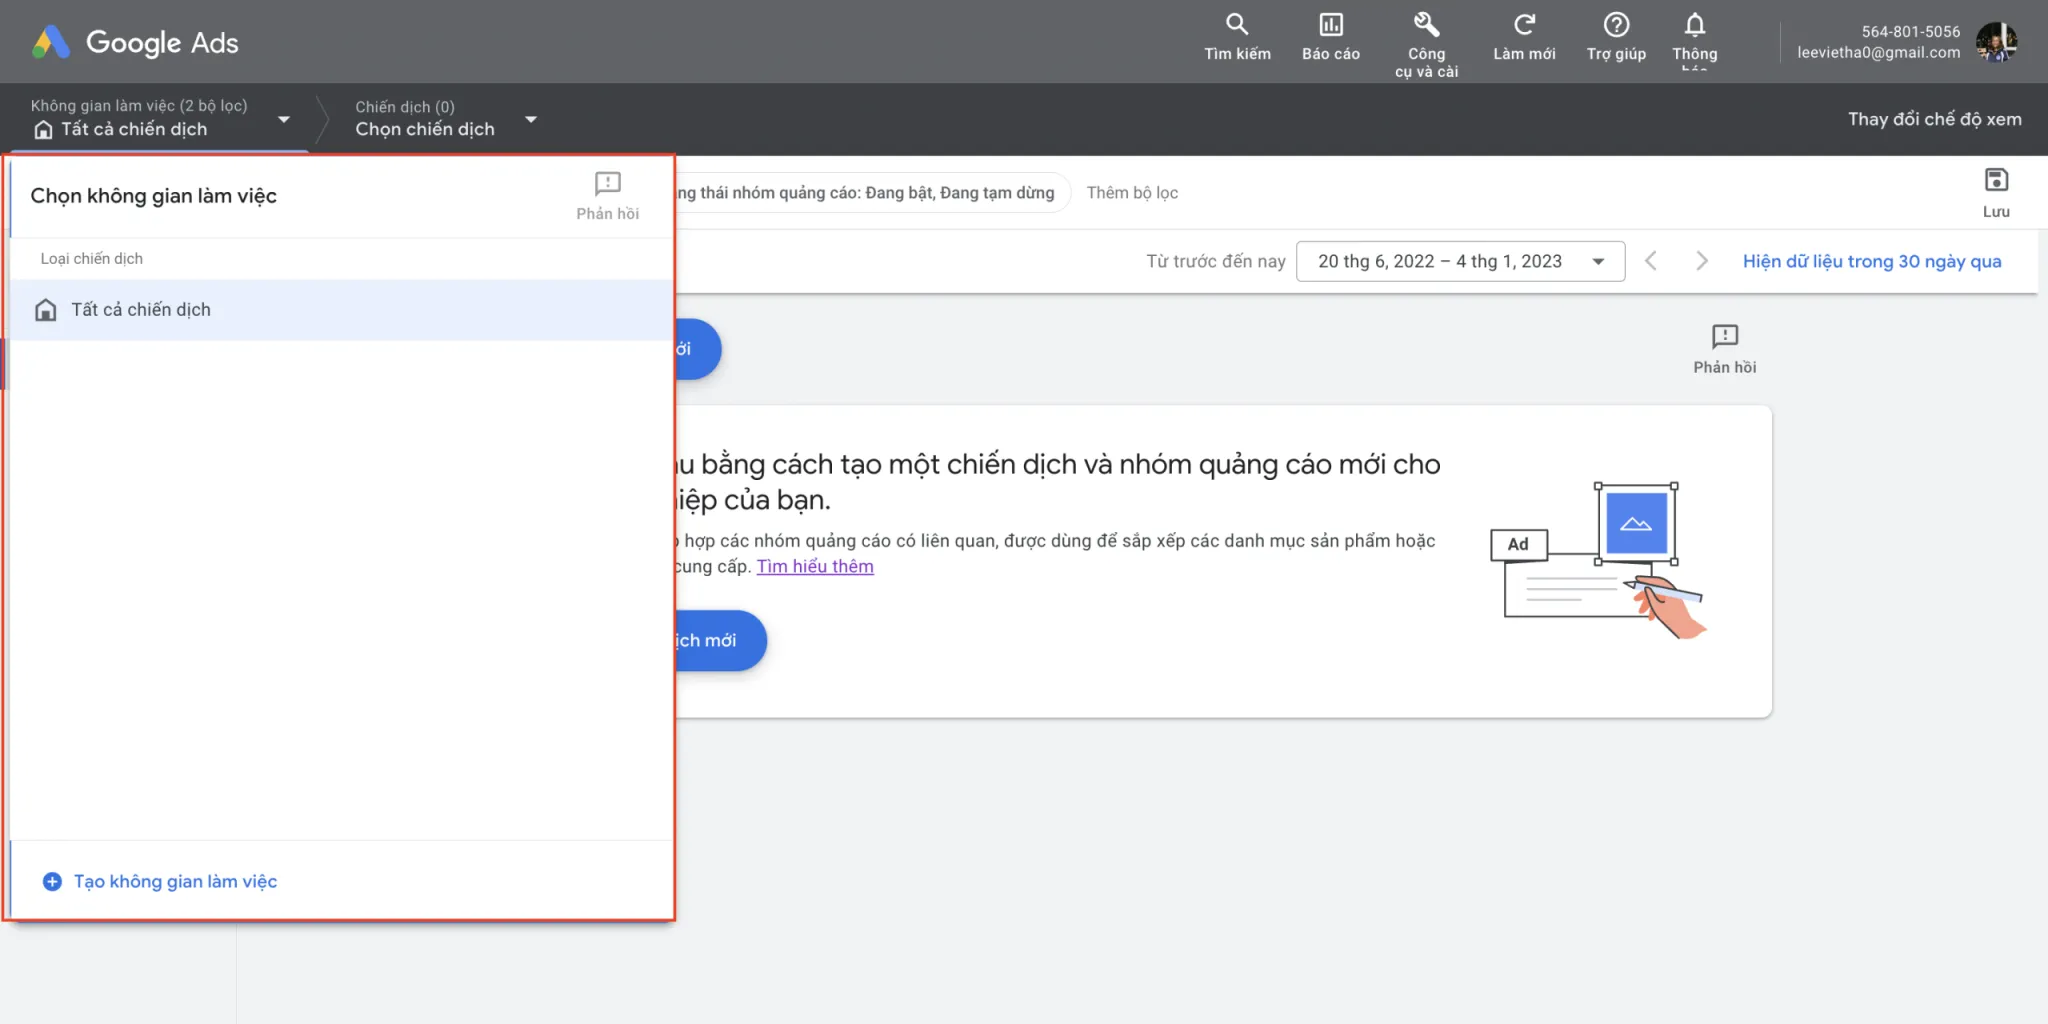Click the account email leevietha0@gmail.com
Screen dimensions: 2048x1024
pos(1878,52)
